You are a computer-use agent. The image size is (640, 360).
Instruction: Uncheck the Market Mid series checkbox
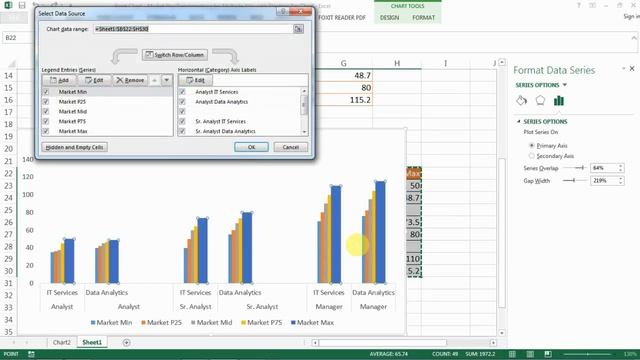point(46,111)
